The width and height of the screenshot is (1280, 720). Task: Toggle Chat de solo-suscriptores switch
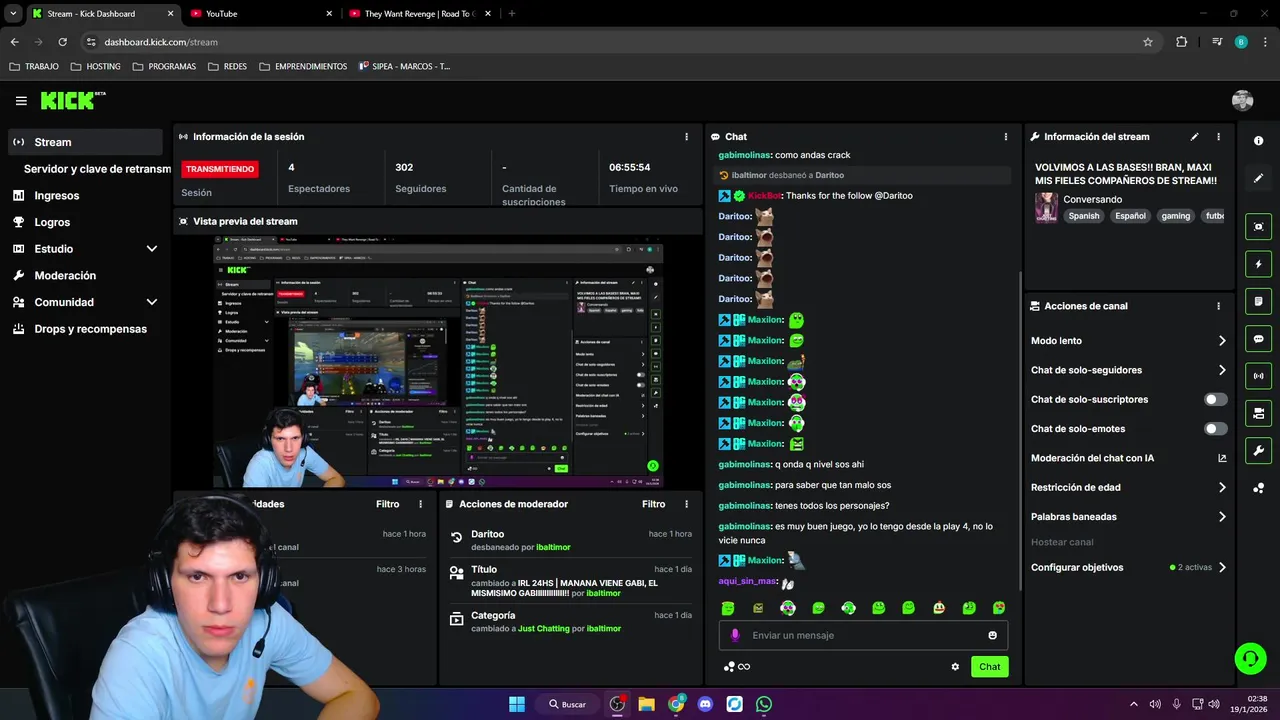(1216, 399)
